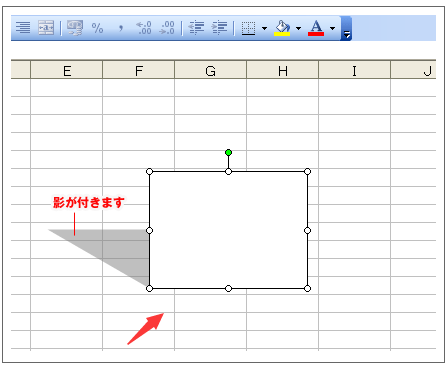Select column J header
The image size is (447, 374).
(414, 70)
